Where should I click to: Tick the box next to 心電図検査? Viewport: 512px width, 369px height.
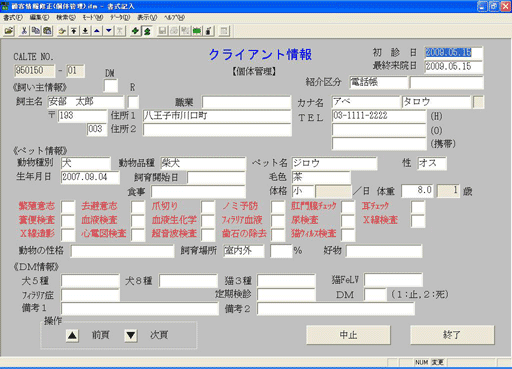pyautogui.click(x=138, y=235)
